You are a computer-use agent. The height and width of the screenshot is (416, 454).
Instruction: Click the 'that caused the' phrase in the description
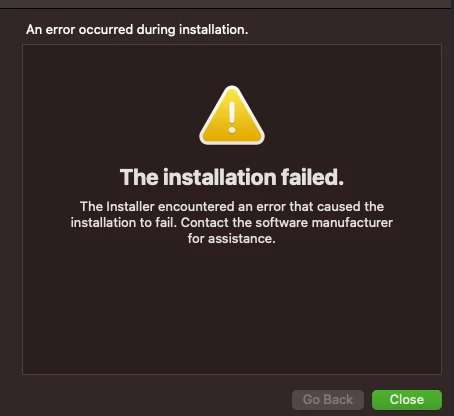pyautogui.click(x=337, y=207)
